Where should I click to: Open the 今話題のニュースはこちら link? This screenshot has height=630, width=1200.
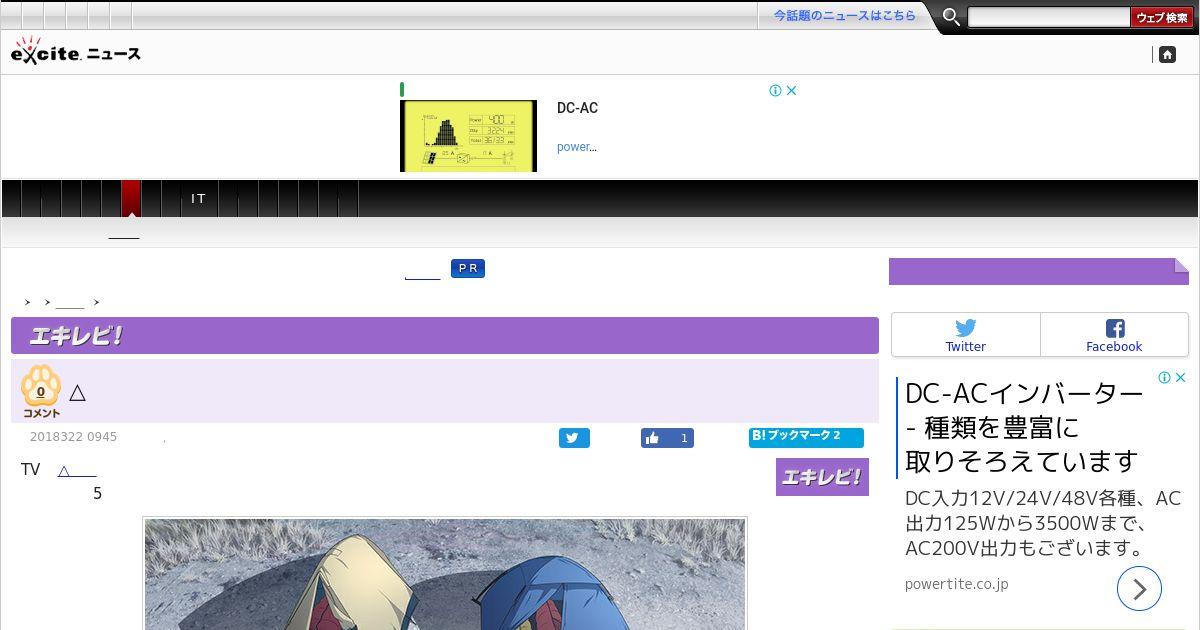844,16
